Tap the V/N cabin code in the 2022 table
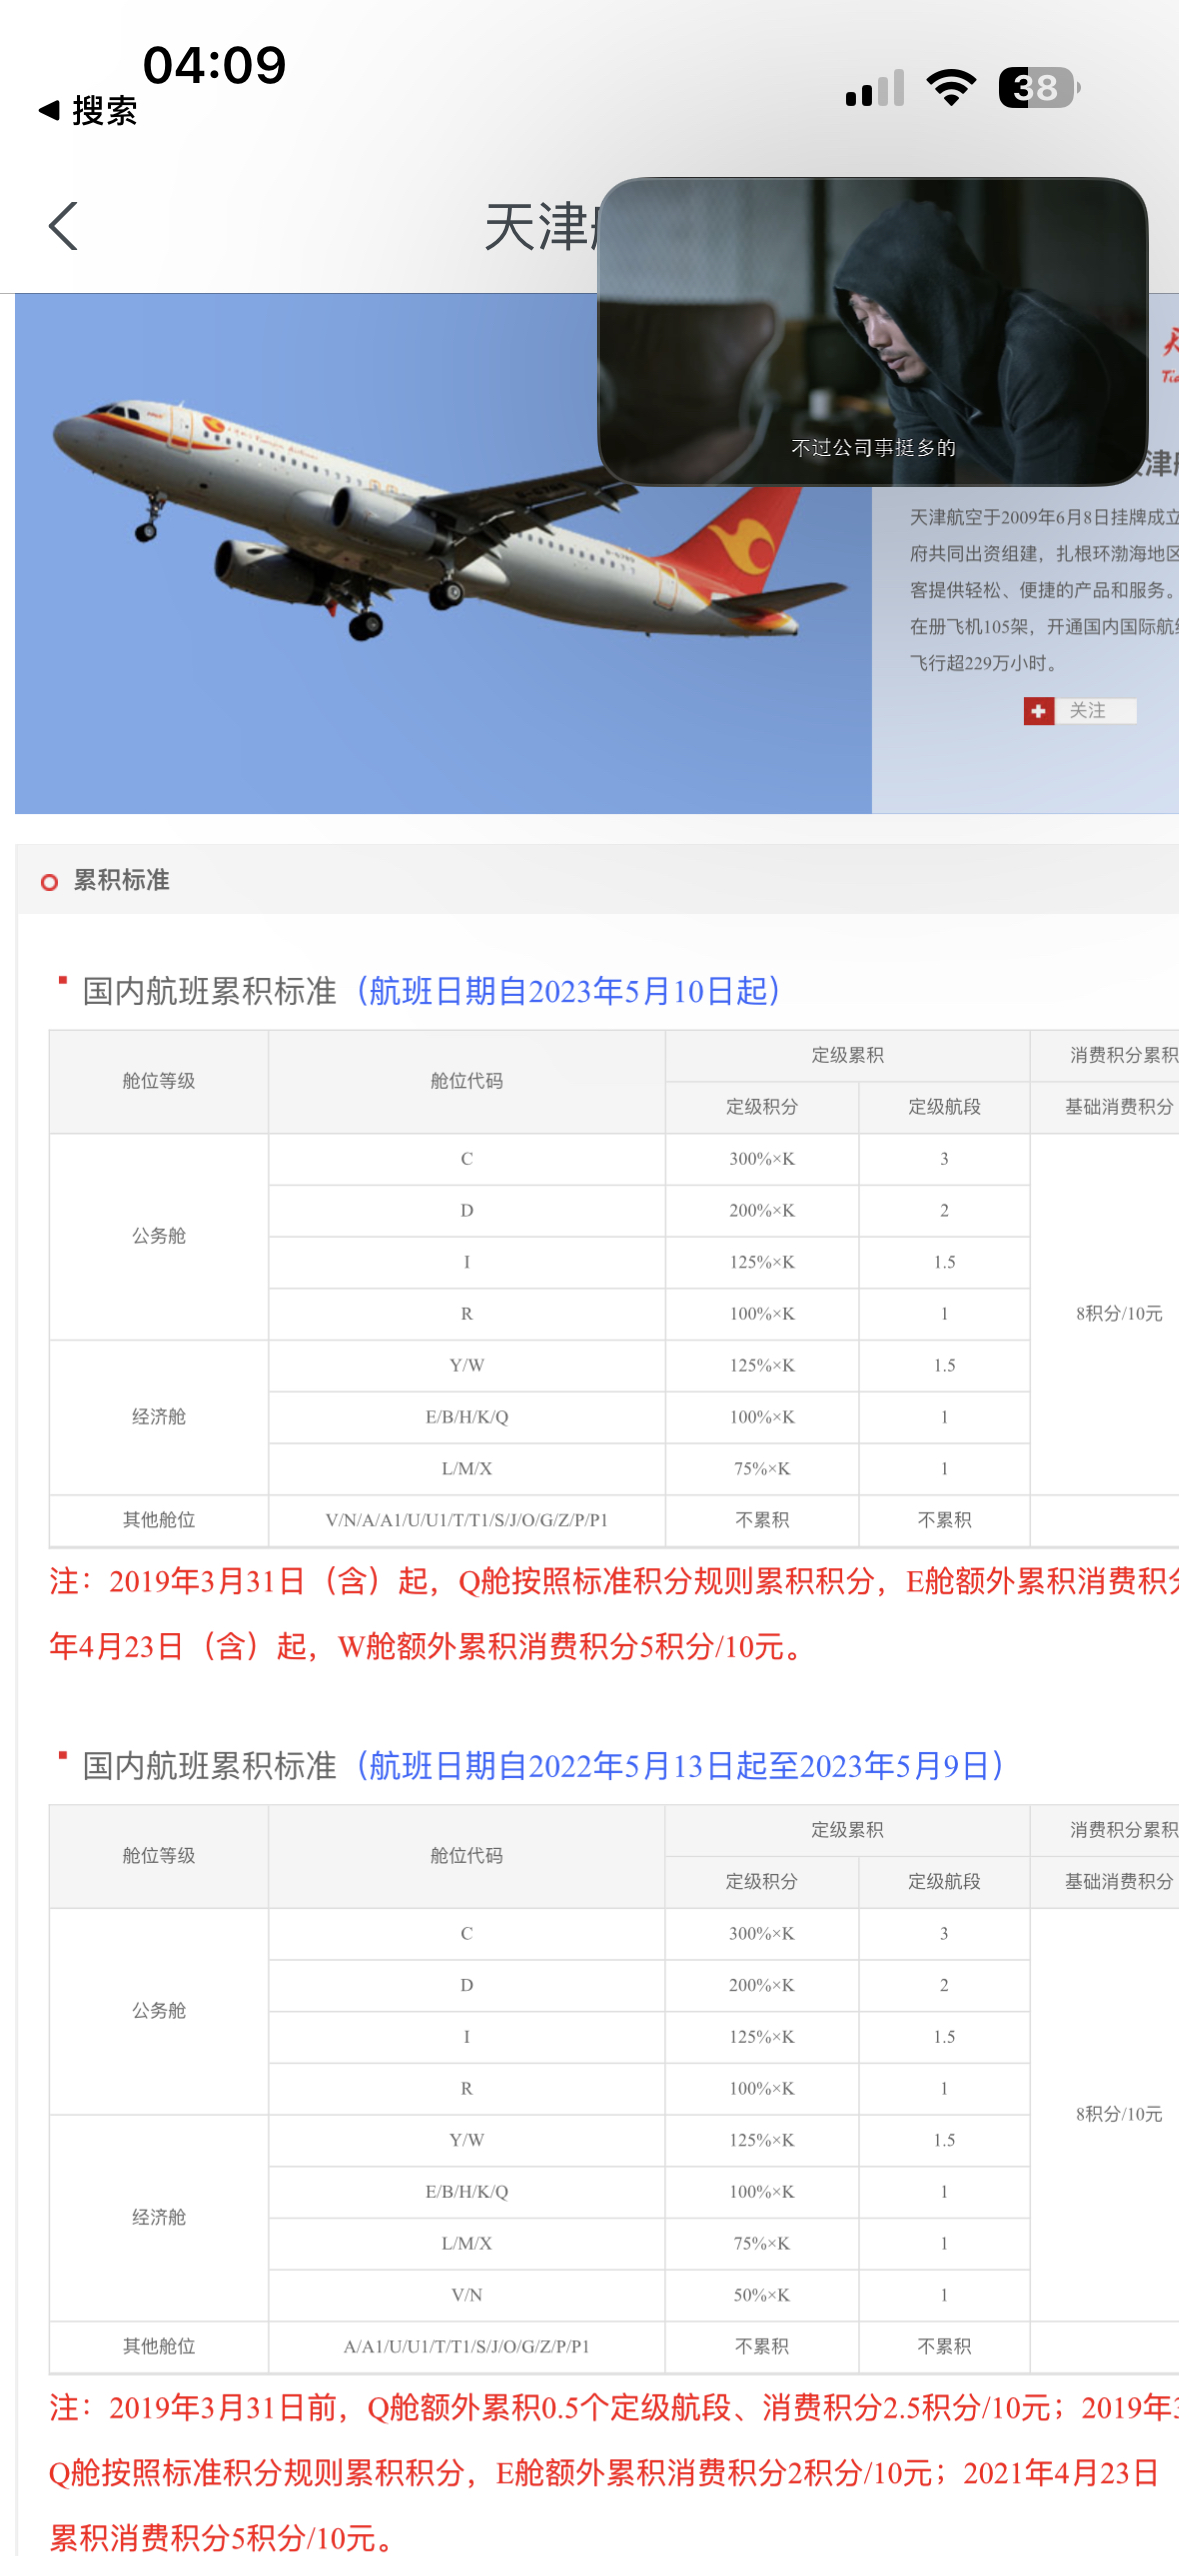 tap(467, 2295)
